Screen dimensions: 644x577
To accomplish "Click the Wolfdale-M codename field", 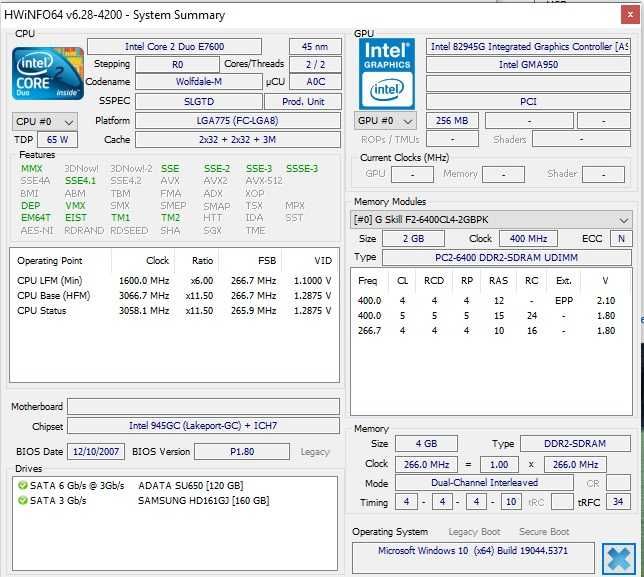I will [199, 82].
